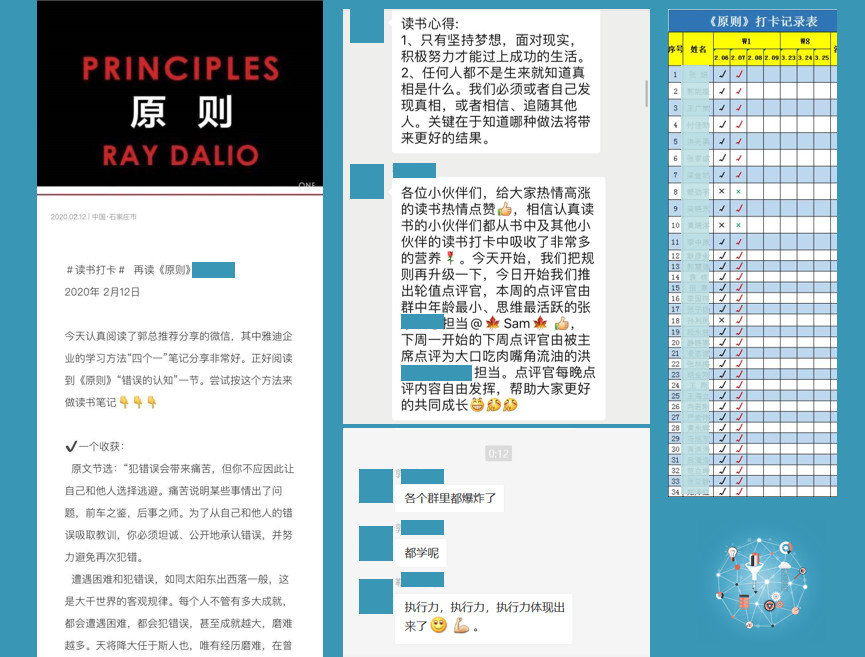Click the 各个群里都爆炸了 message bubble
Image resolution: width=865 pixels, height=657 pixels.
(x=450, y=498)
